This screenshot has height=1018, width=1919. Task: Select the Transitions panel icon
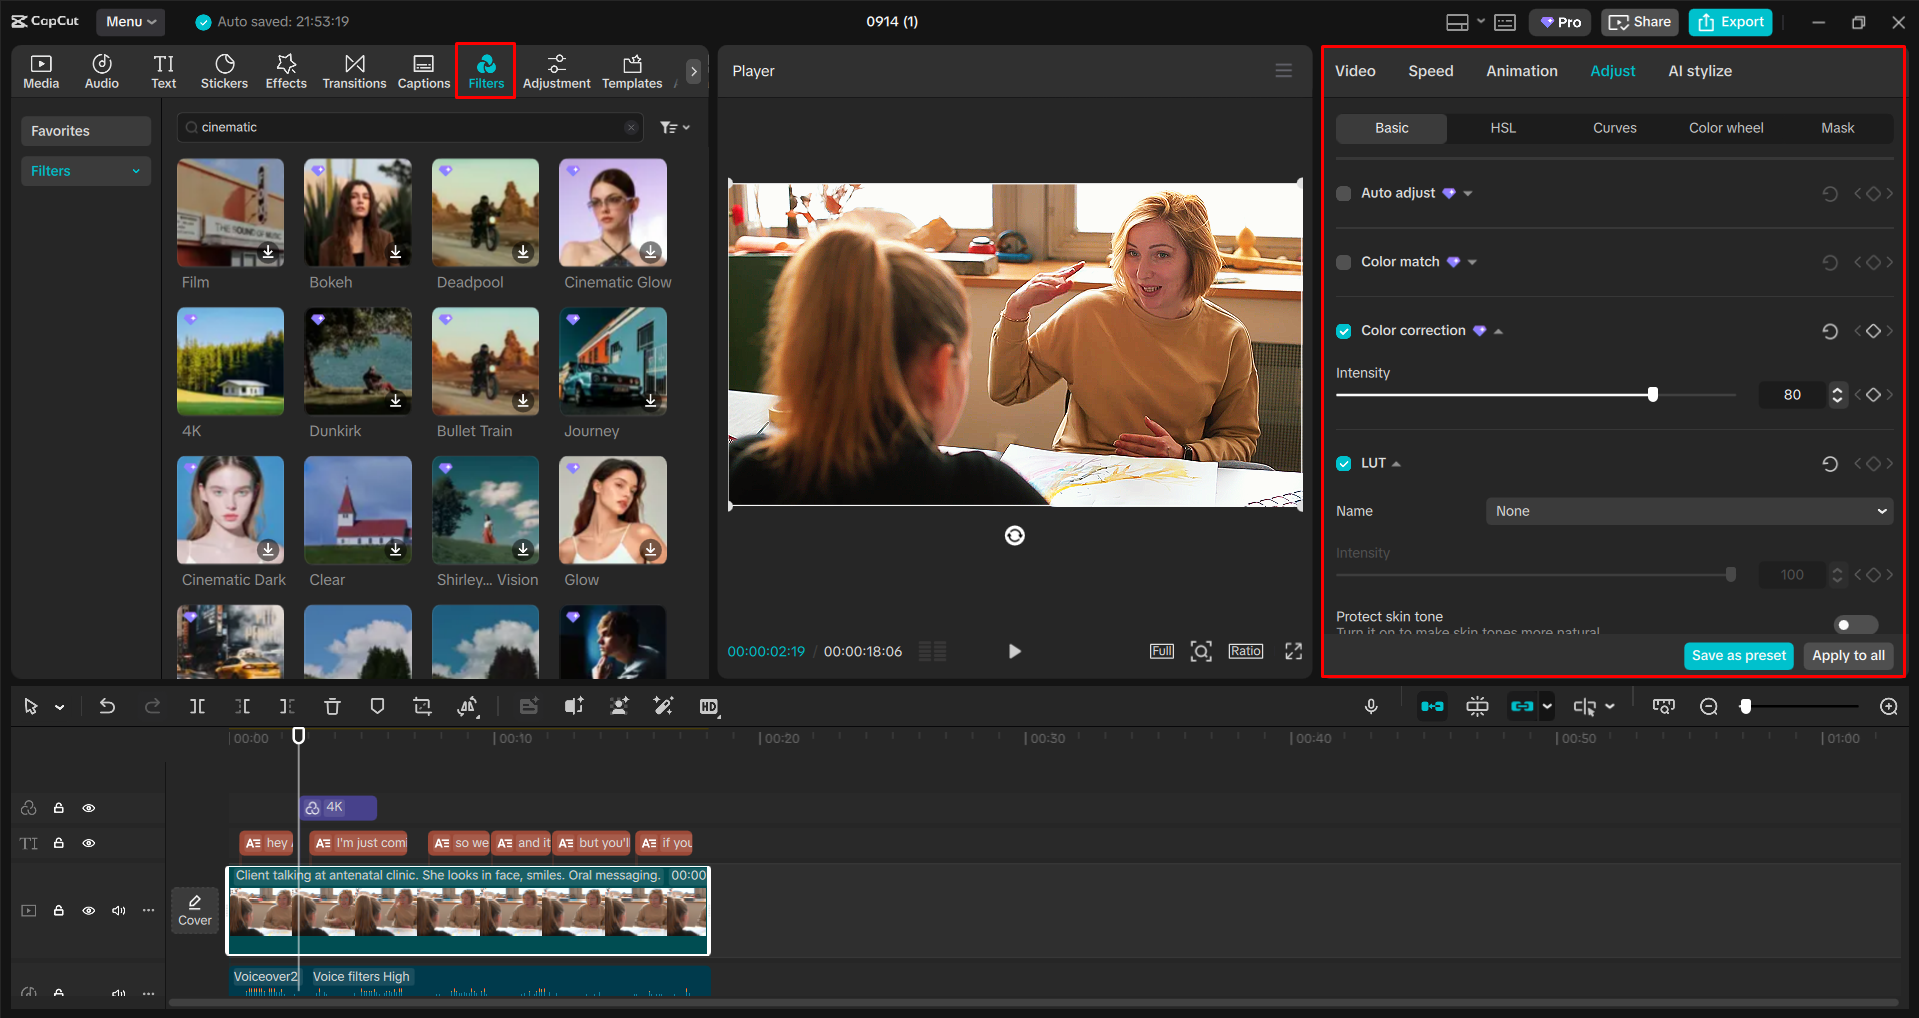coord(354,70)
